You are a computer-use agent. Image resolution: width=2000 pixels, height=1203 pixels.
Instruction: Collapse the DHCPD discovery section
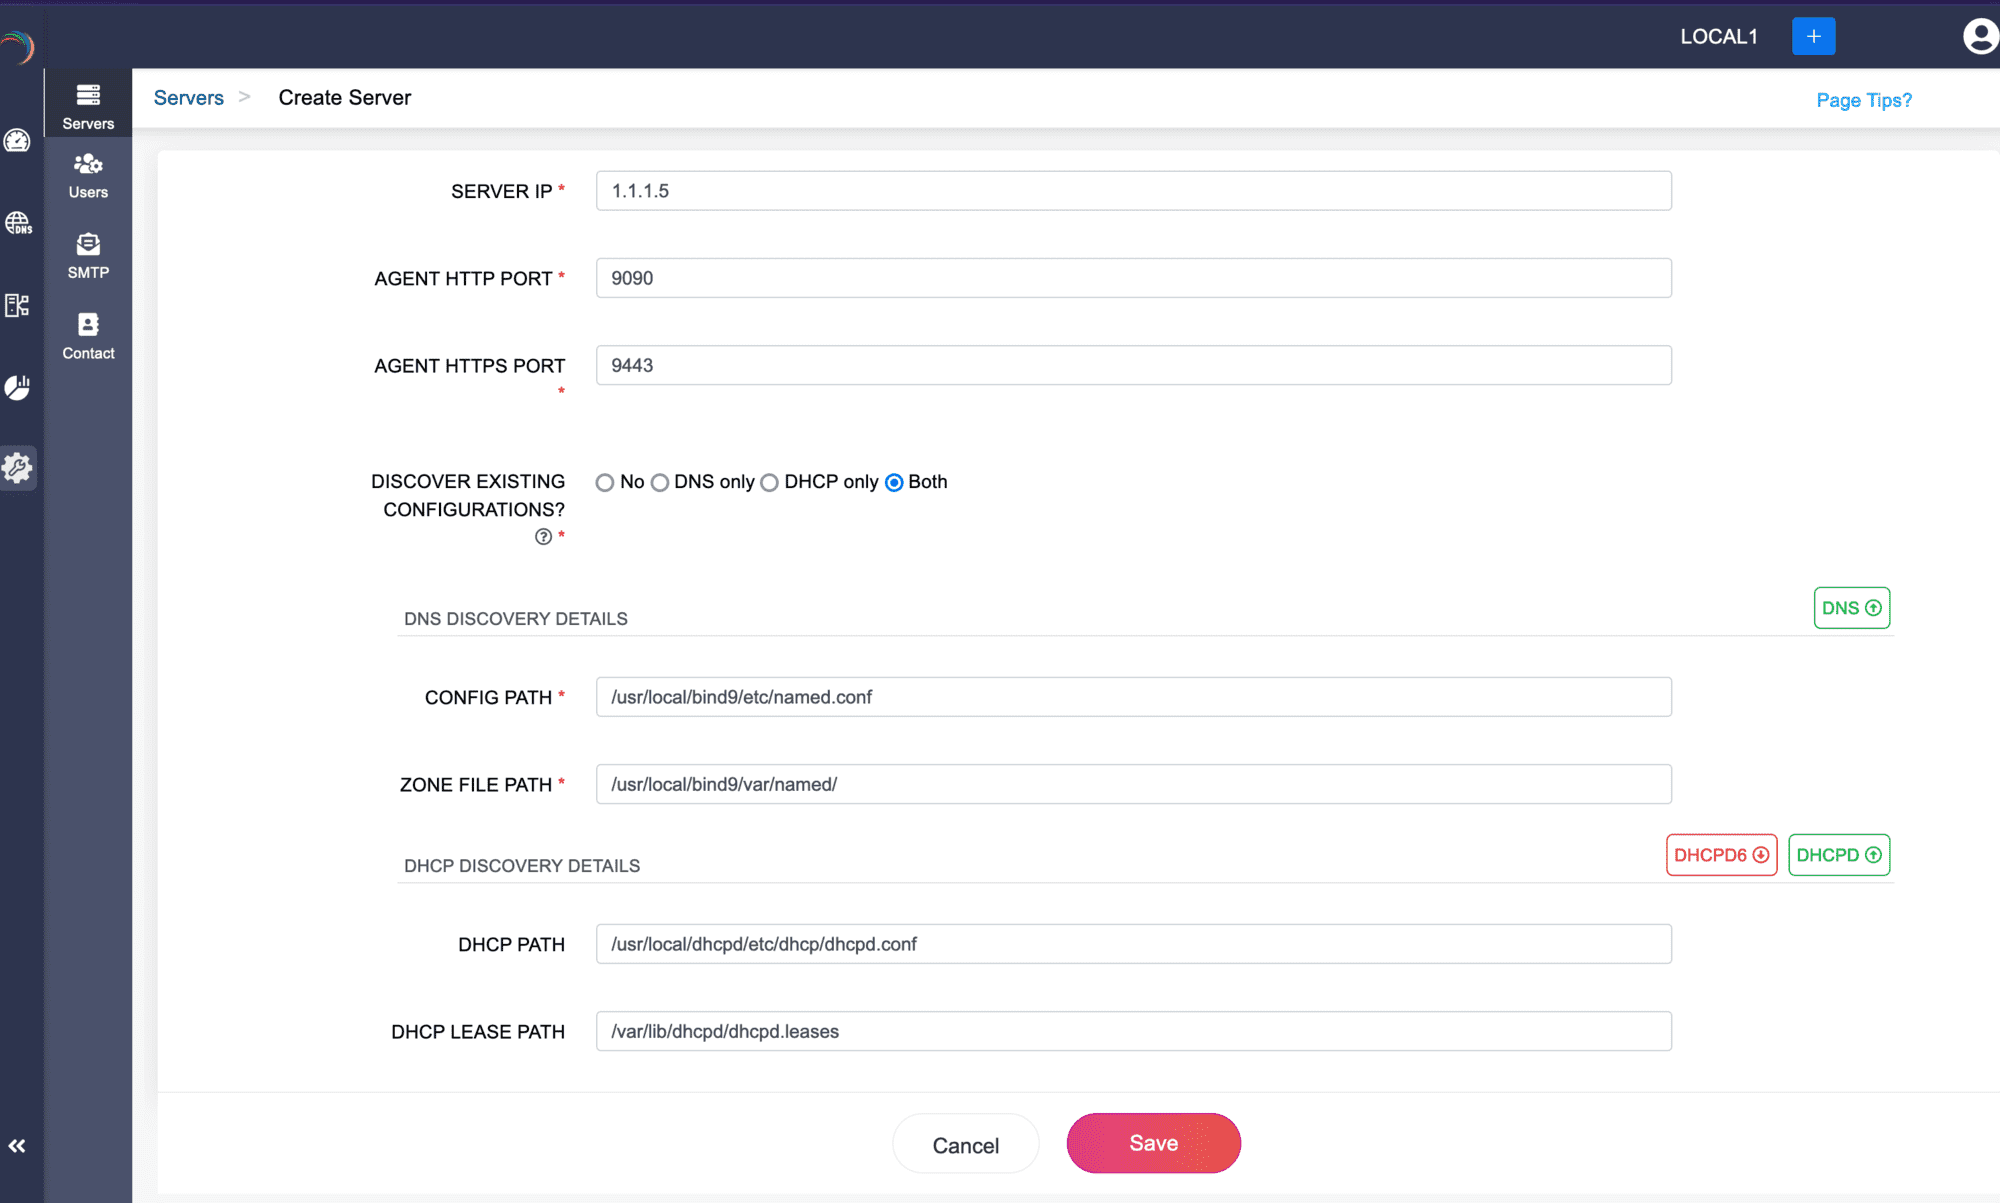tap(1838, 854)
